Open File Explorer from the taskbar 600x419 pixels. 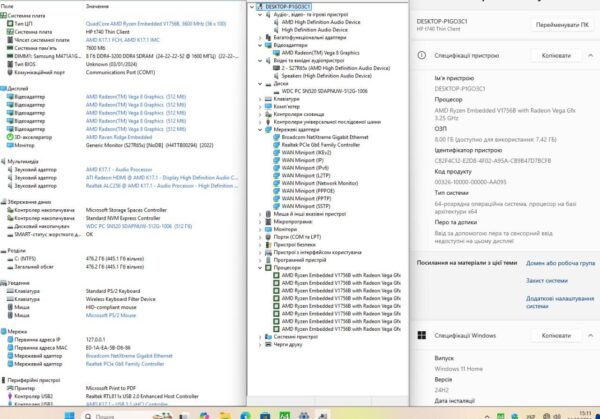(x=225, y=416)
